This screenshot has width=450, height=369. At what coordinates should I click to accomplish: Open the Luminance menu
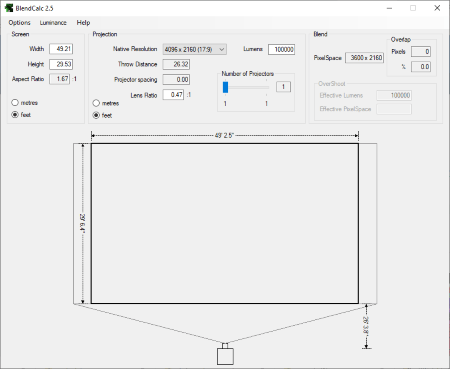click(53, 23)
